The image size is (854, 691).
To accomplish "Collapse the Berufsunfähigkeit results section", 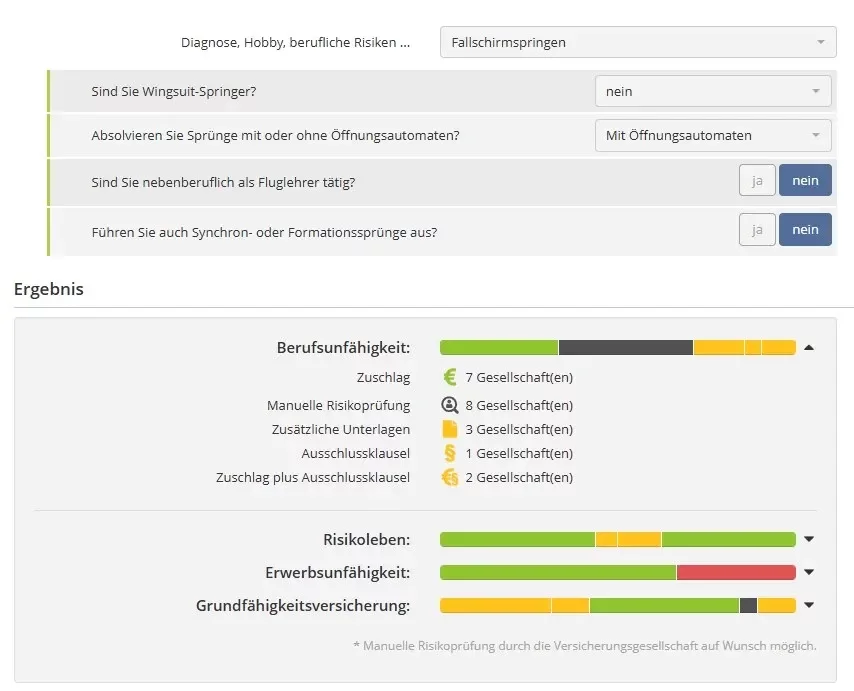I will pyautogui.click(x=808, y=346).
